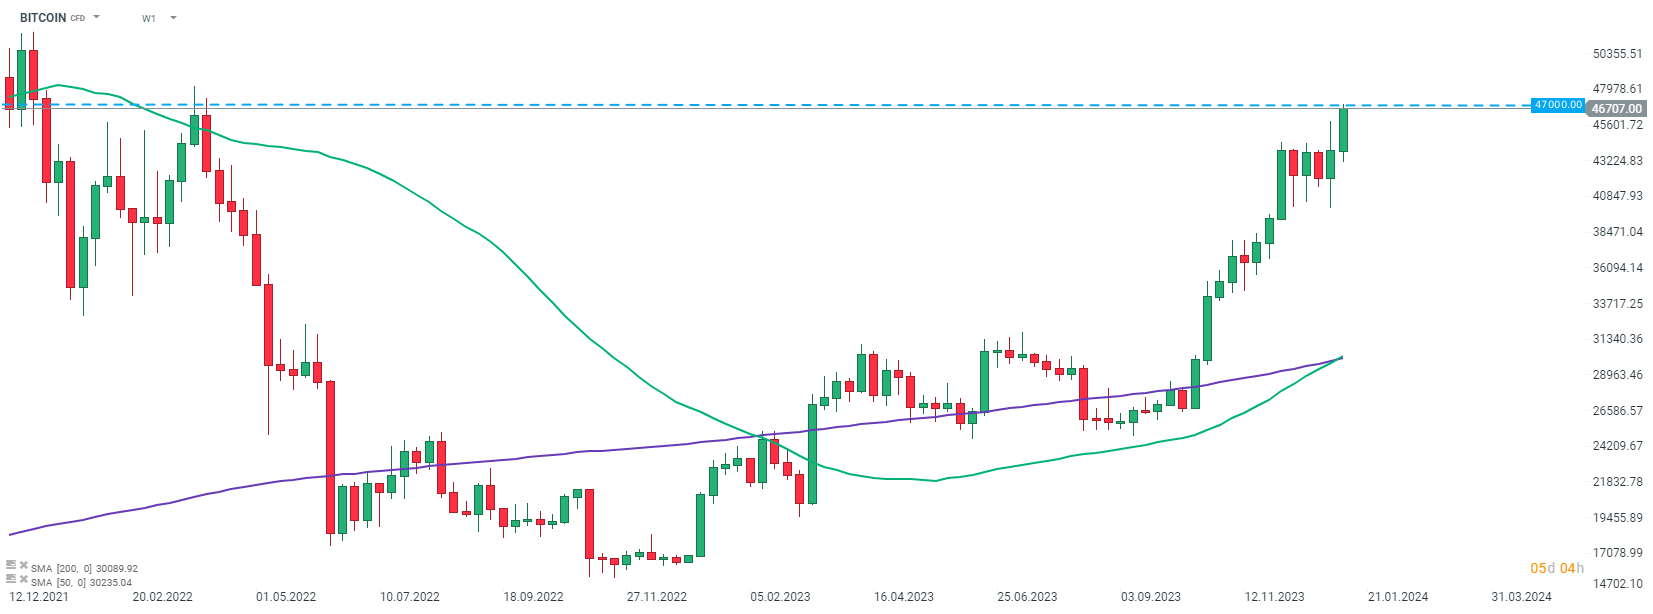The height and width of the screenshot is (614, 1653).
Task: Click the W1 timeframe label
Action: [x=149, y=18]
